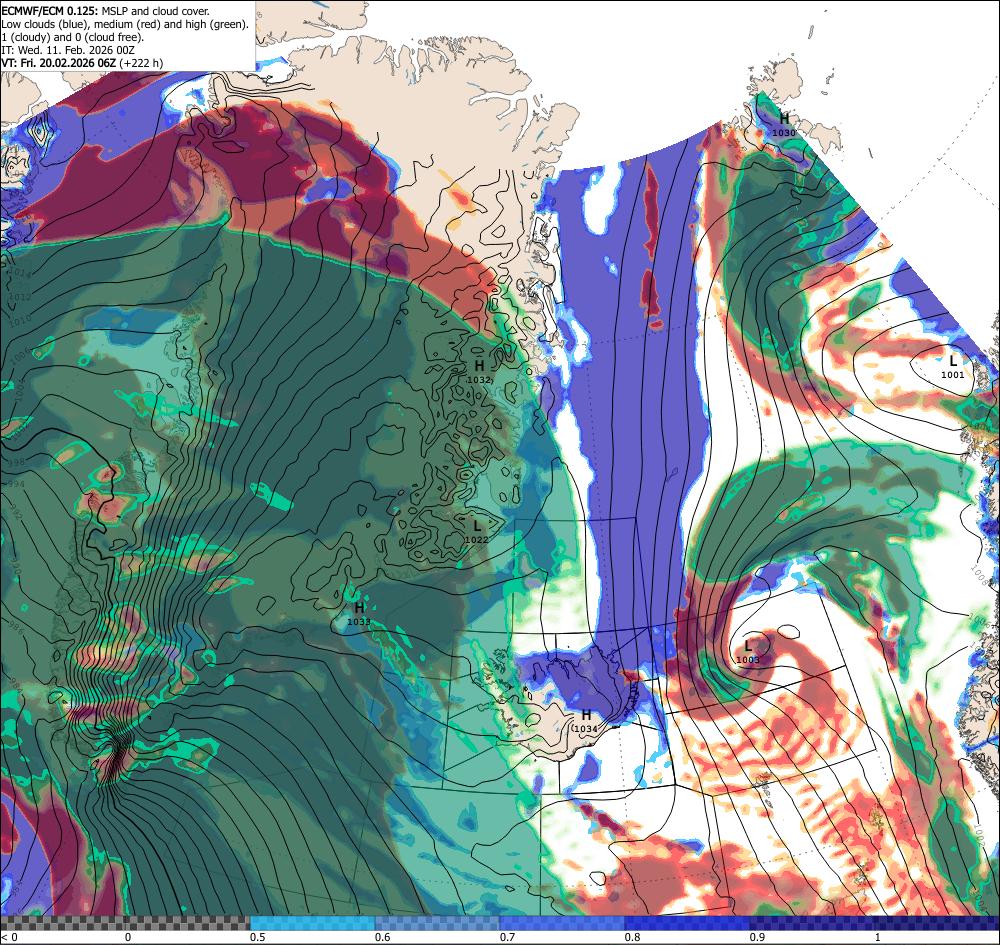Click the L 1022 low pressure marker
The image size is (1000, 945).
tap(476, 532)
